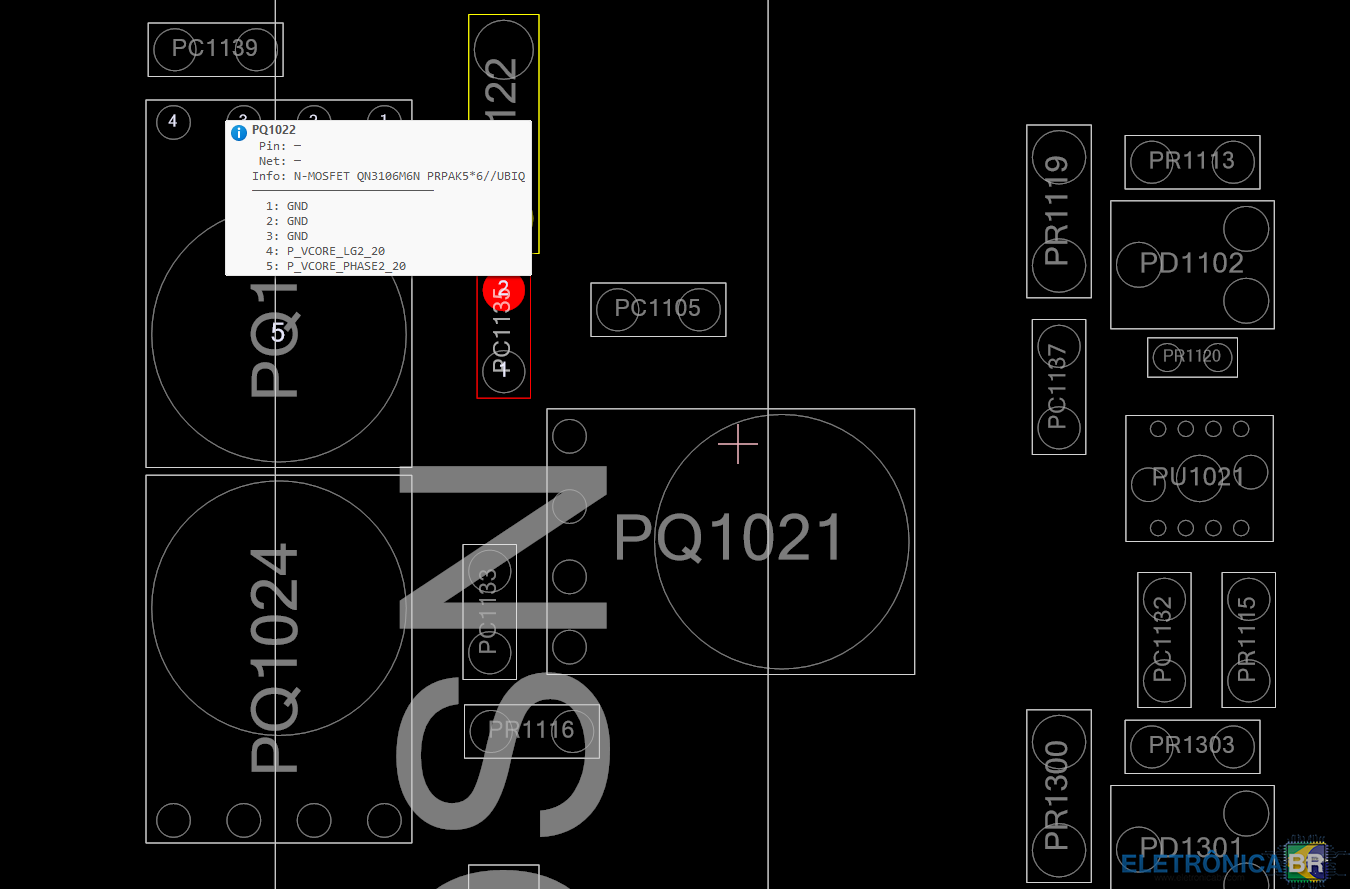This screenshot has width=1350, height=889.
Task: Select the red highlighted pin of PC1135
Action: (x=504, y=291)
